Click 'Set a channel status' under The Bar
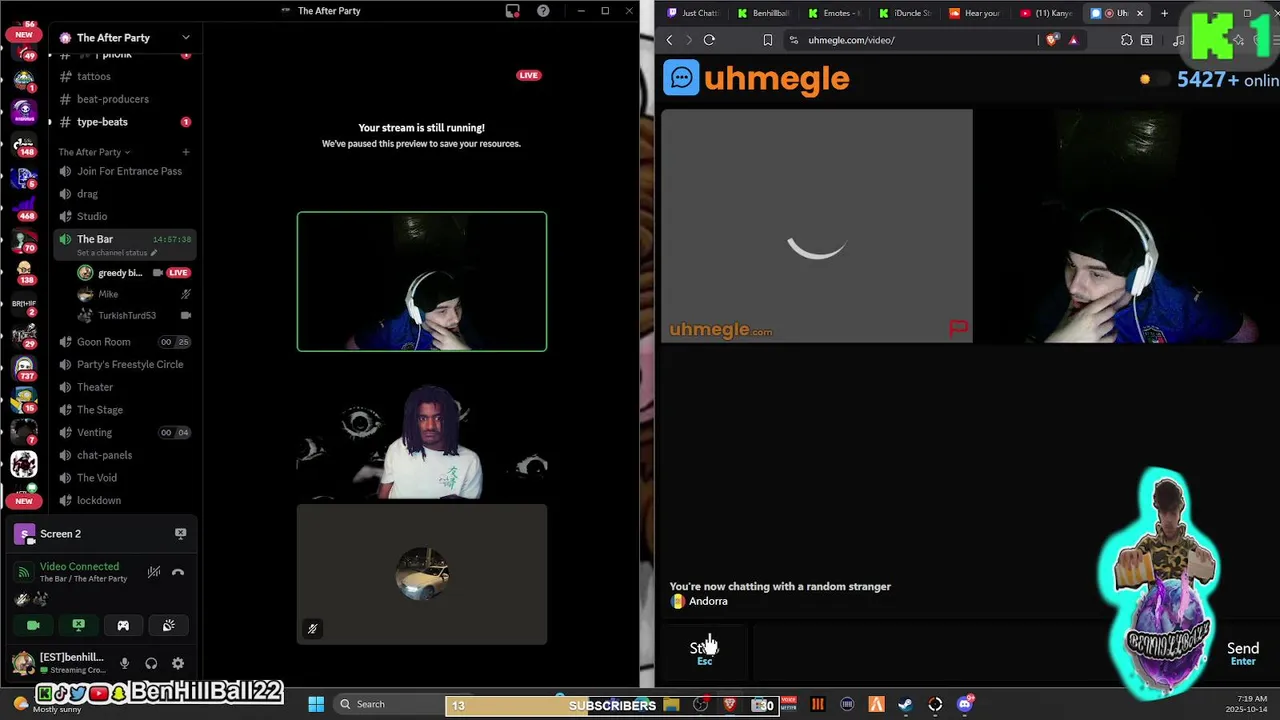The image size is (1280, 720). pyautogui.click(x=116, y=253)
